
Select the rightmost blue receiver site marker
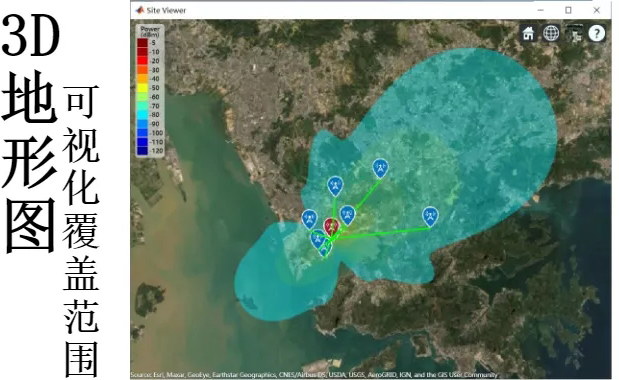[430, 217]
